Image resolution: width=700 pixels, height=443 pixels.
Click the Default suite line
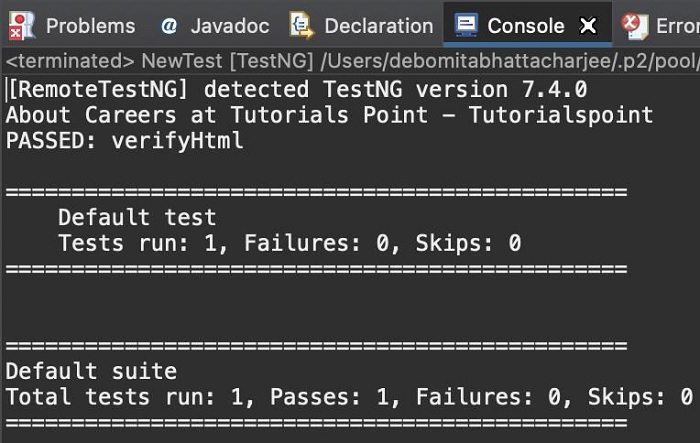coord(91,371)
